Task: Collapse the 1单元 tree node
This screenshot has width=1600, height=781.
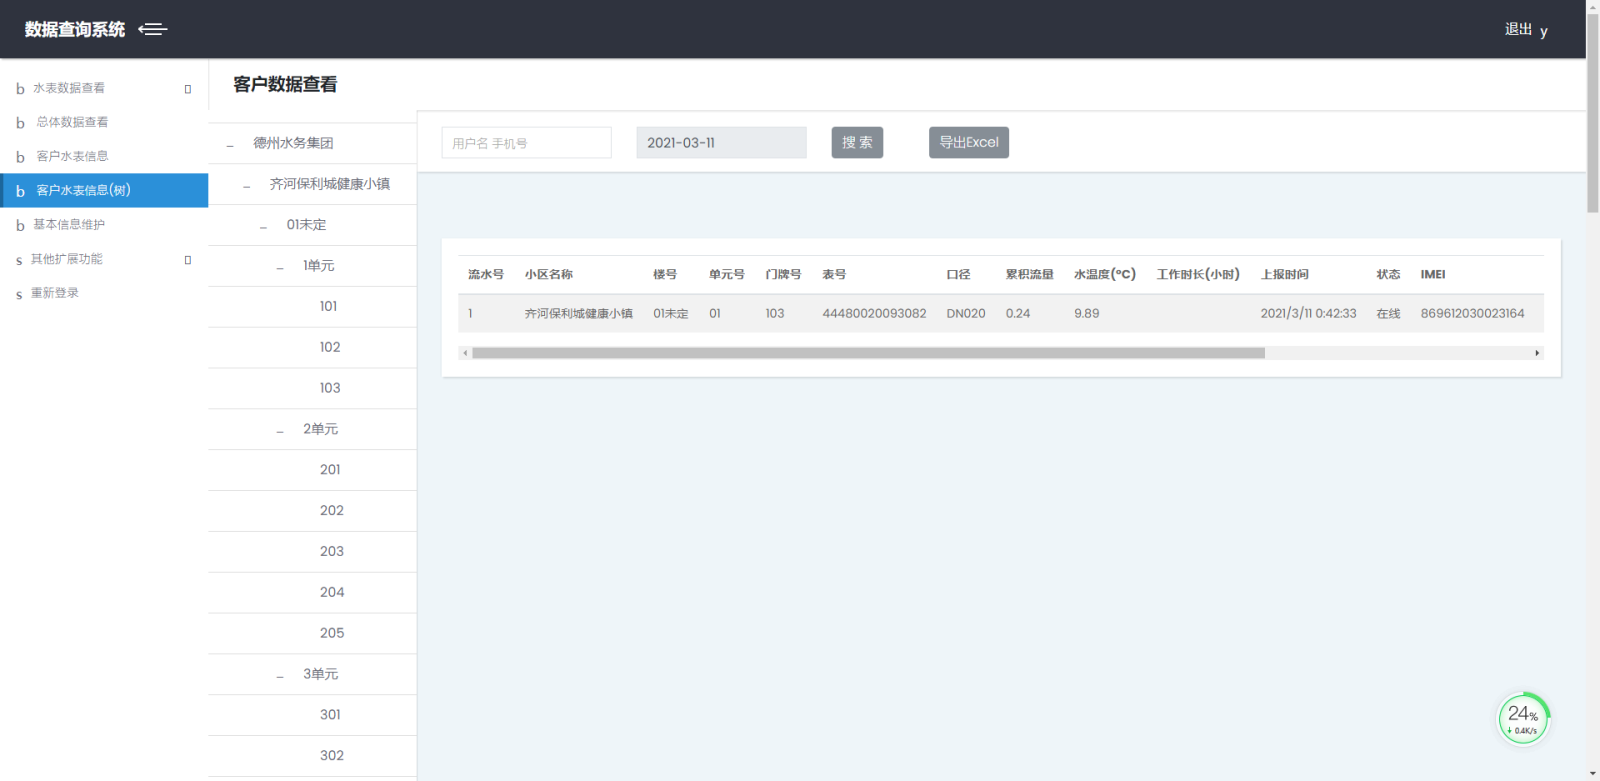Action: (280, 268)
